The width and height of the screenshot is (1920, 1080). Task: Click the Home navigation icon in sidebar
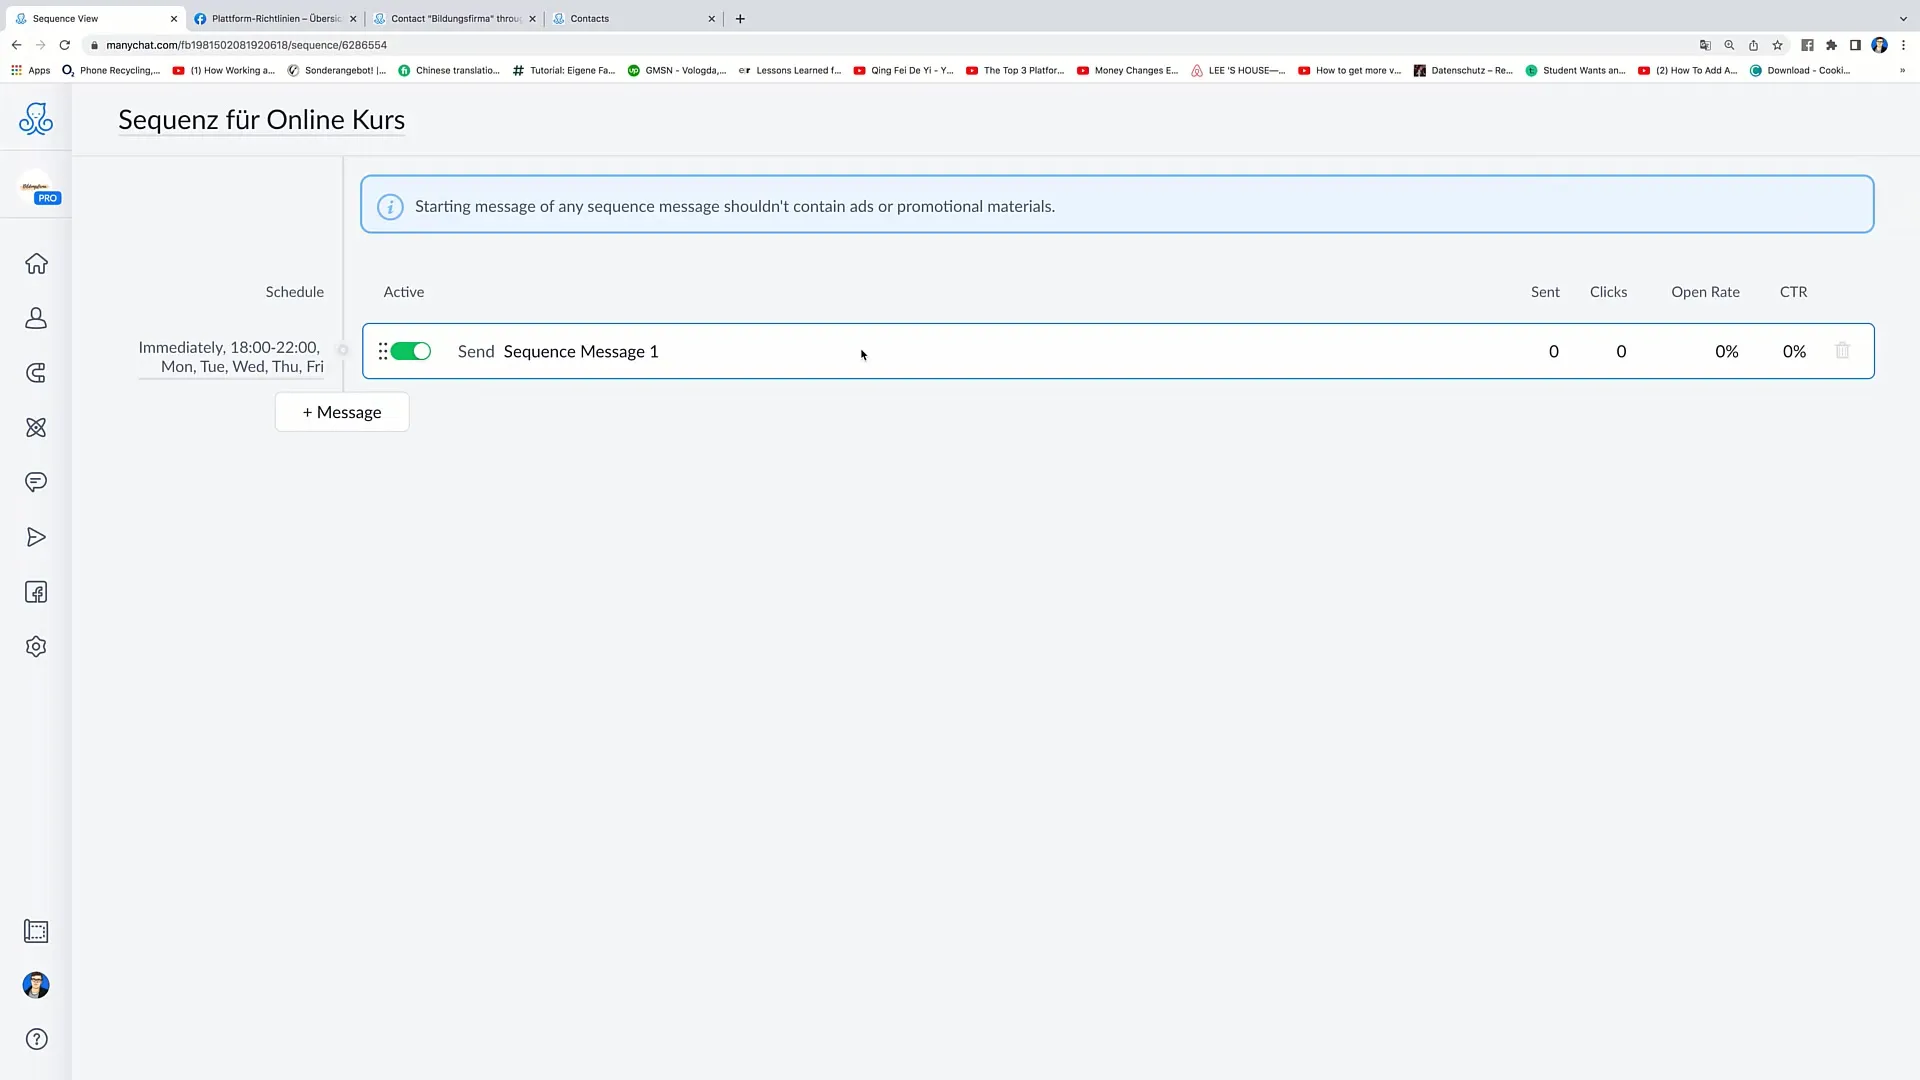pyautogui.click(x=36, y=262)
